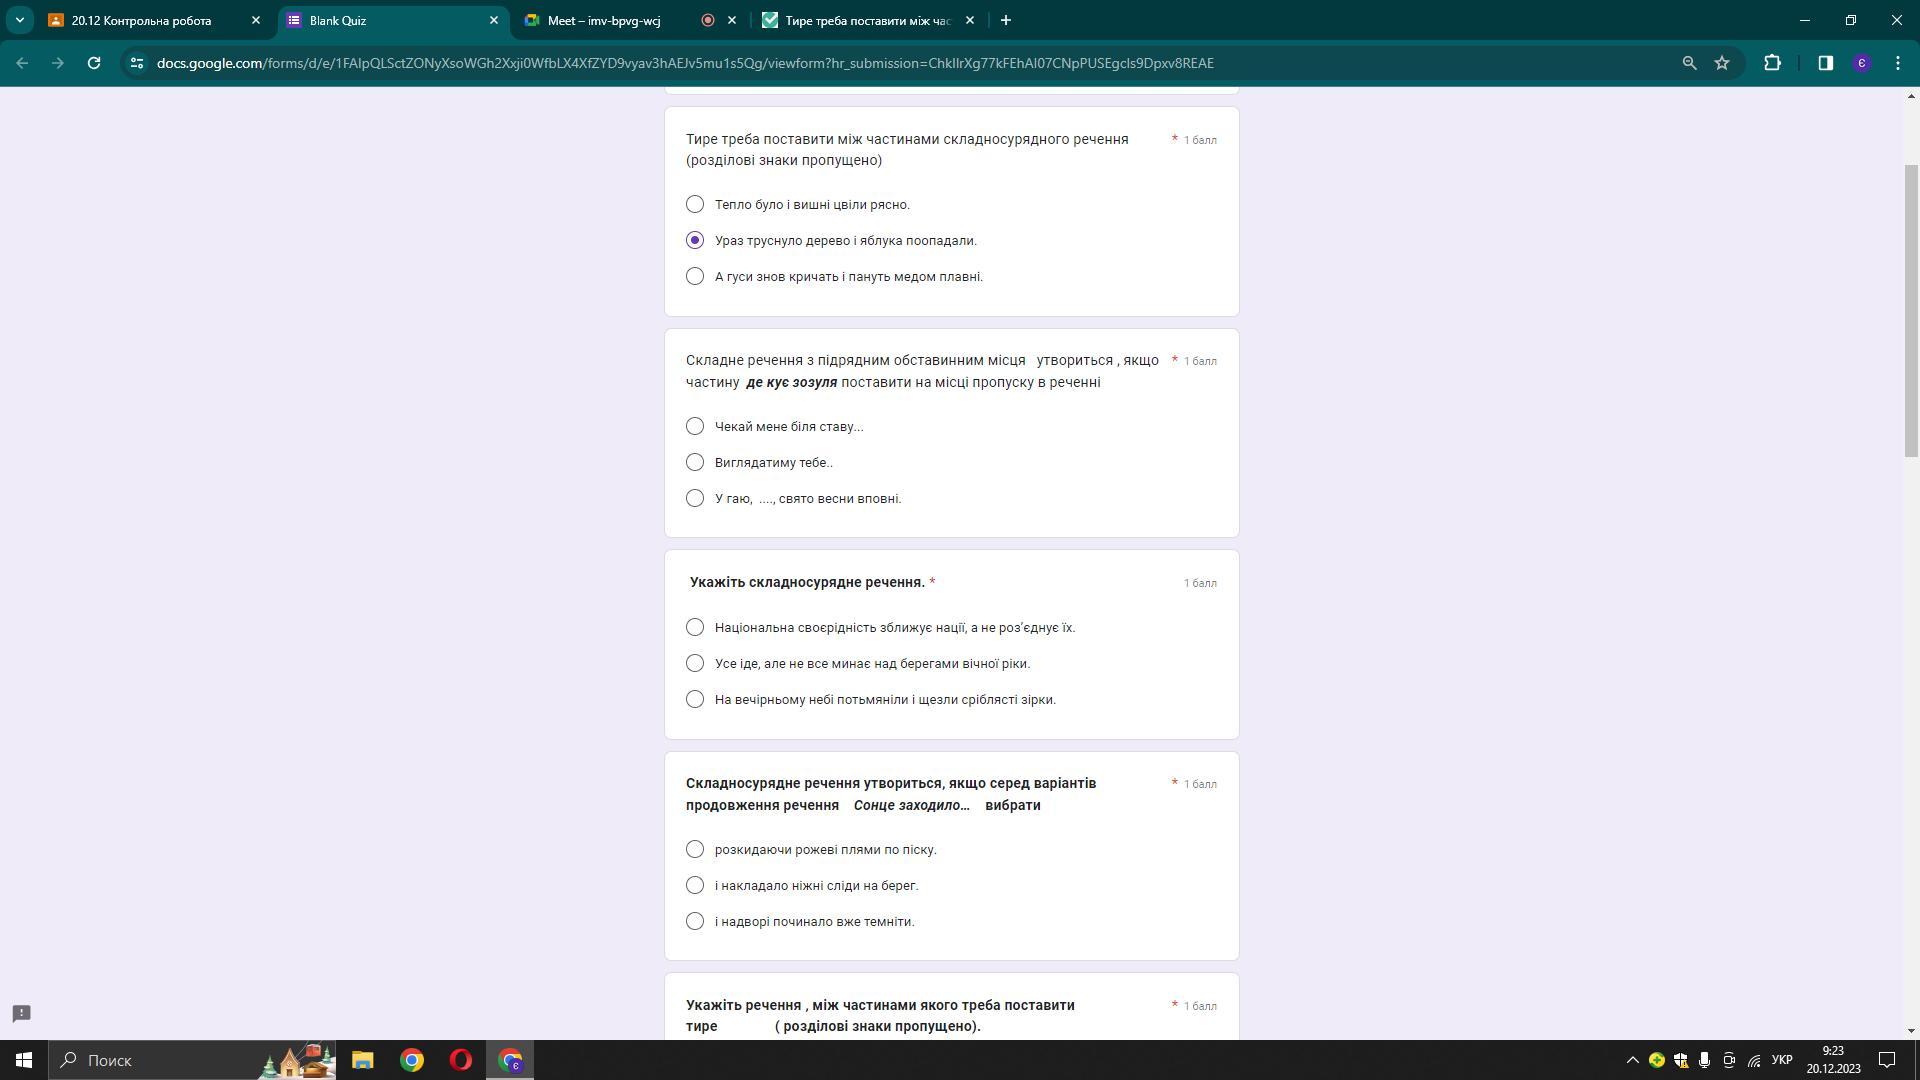Open the Chrome profile avatar

pos(1861,63)
